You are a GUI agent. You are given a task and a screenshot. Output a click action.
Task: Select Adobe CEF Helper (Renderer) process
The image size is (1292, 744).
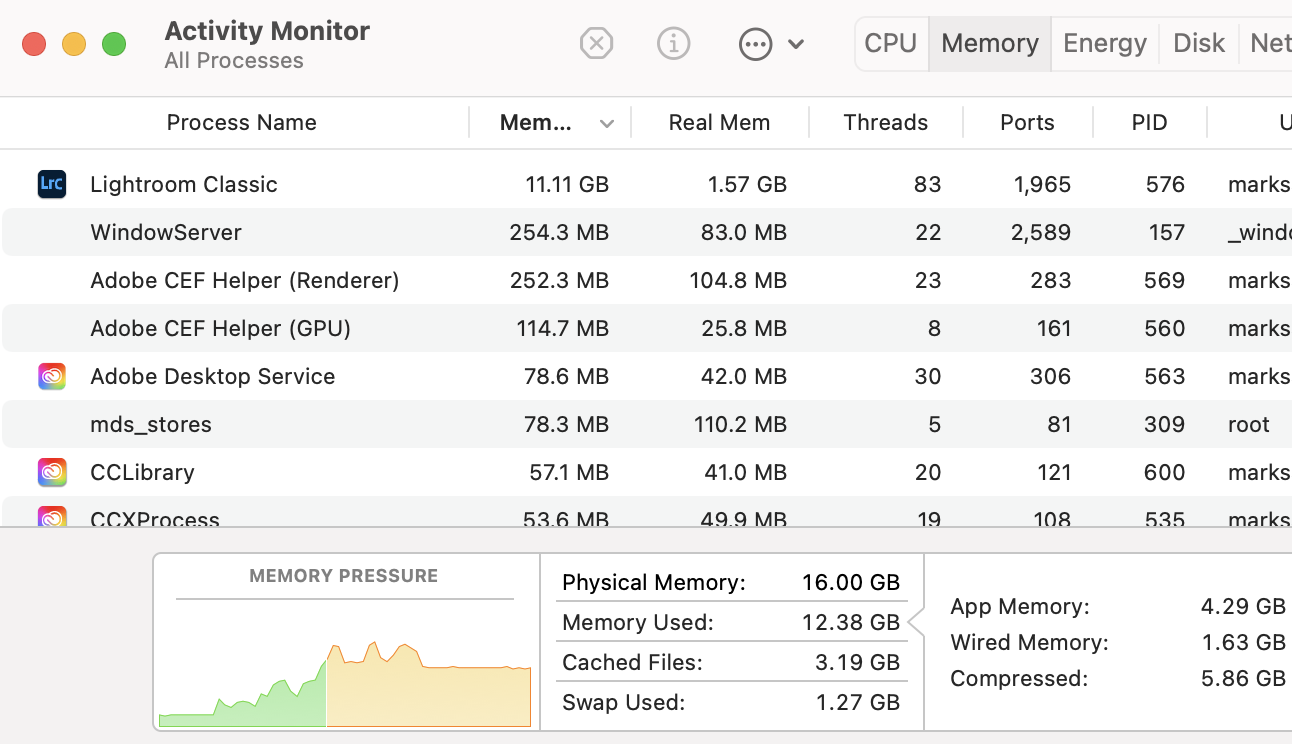click(245, 280)
